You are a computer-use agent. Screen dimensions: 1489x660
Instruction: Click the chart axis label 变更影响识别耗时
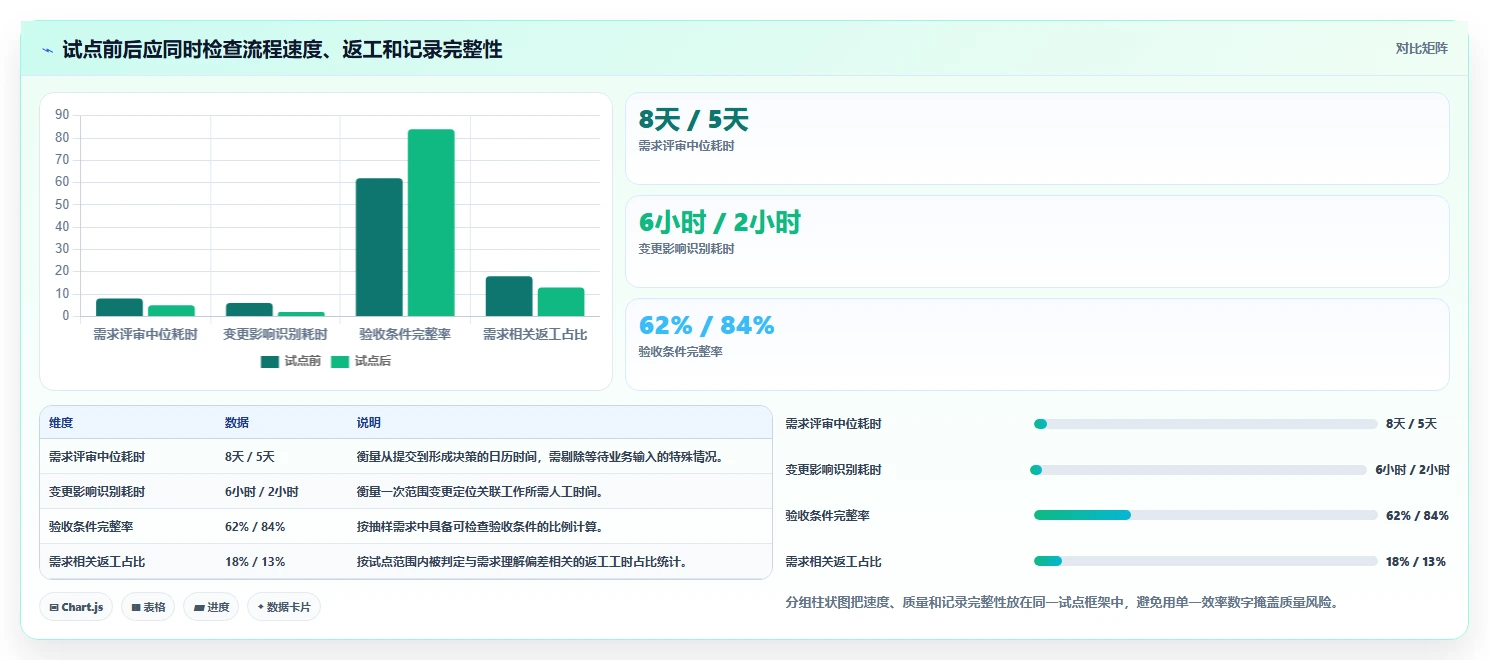(275, 335)
